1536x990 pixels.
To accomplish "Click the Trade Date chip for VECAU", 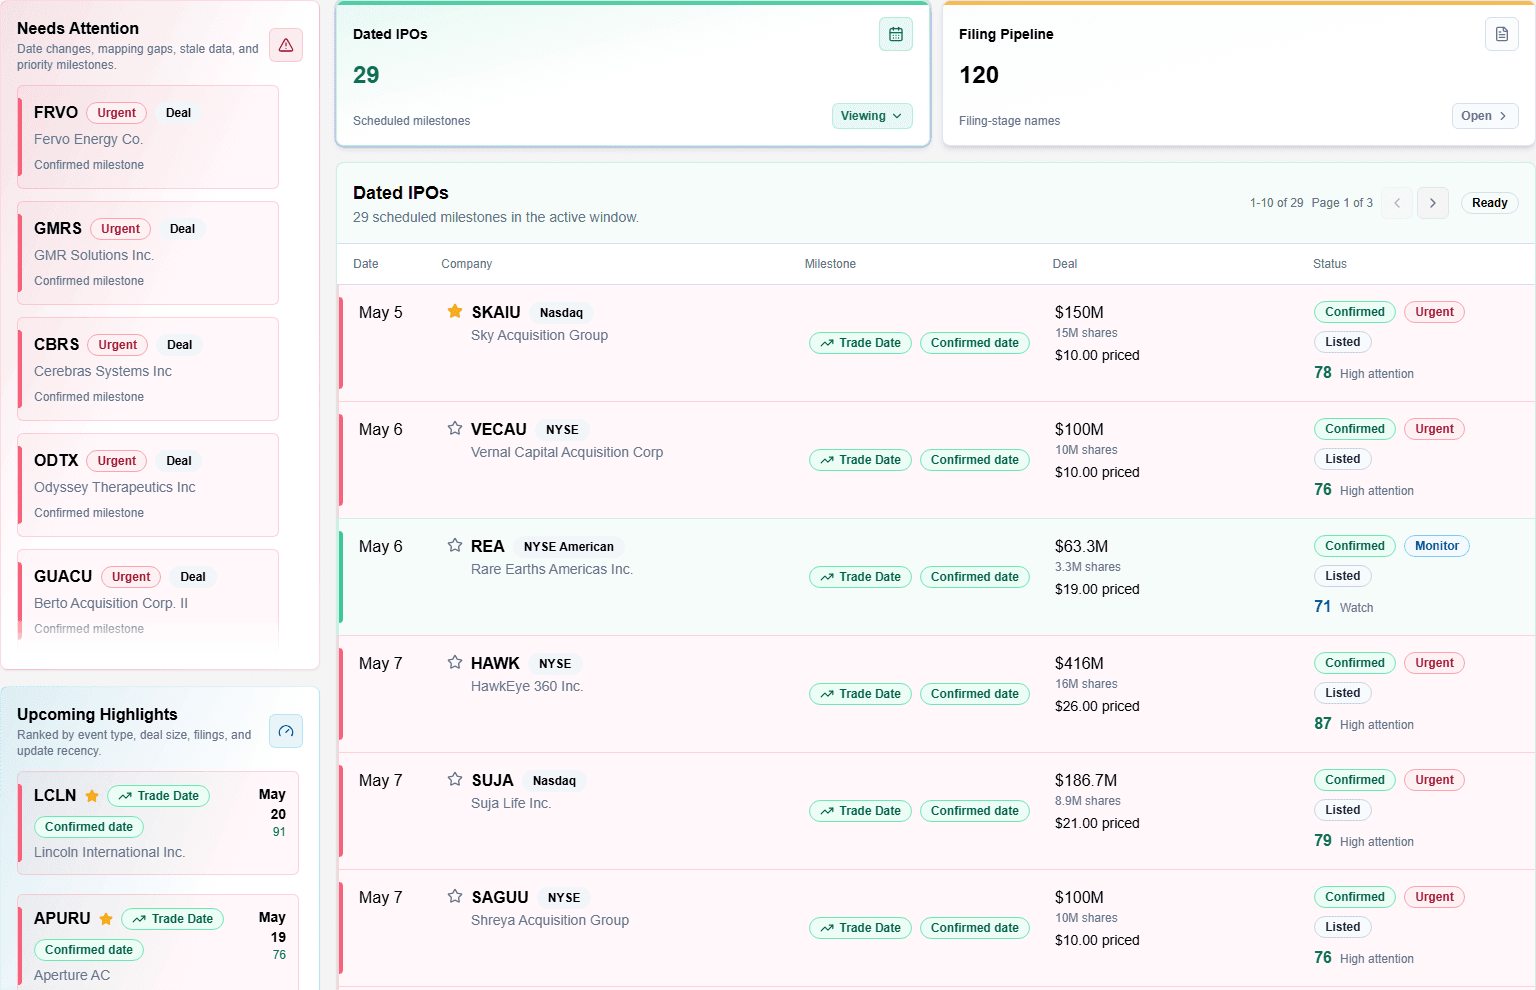I will 860,460.
